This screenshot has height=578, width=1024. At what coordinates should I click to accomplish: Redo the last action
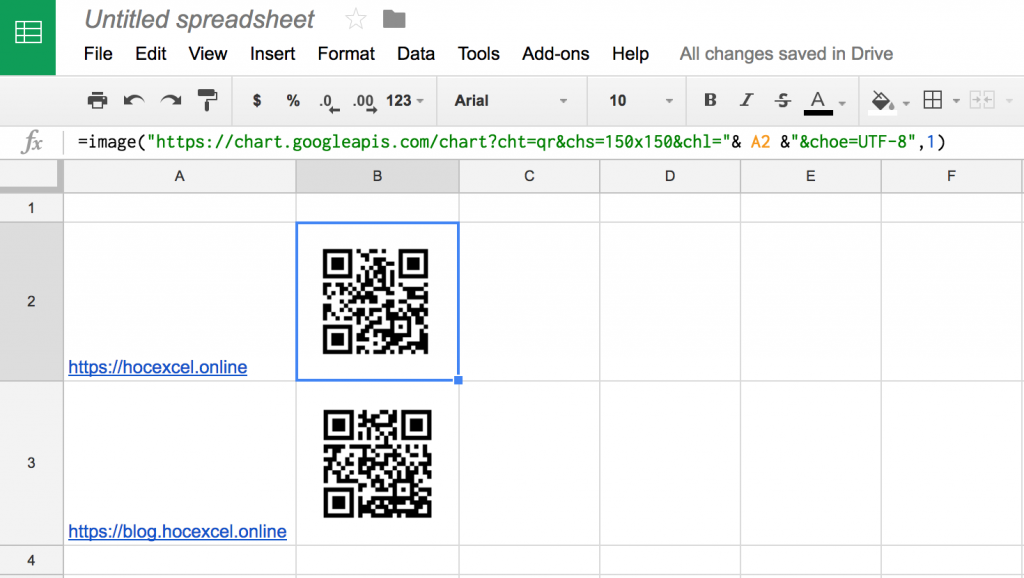[171, 101]
